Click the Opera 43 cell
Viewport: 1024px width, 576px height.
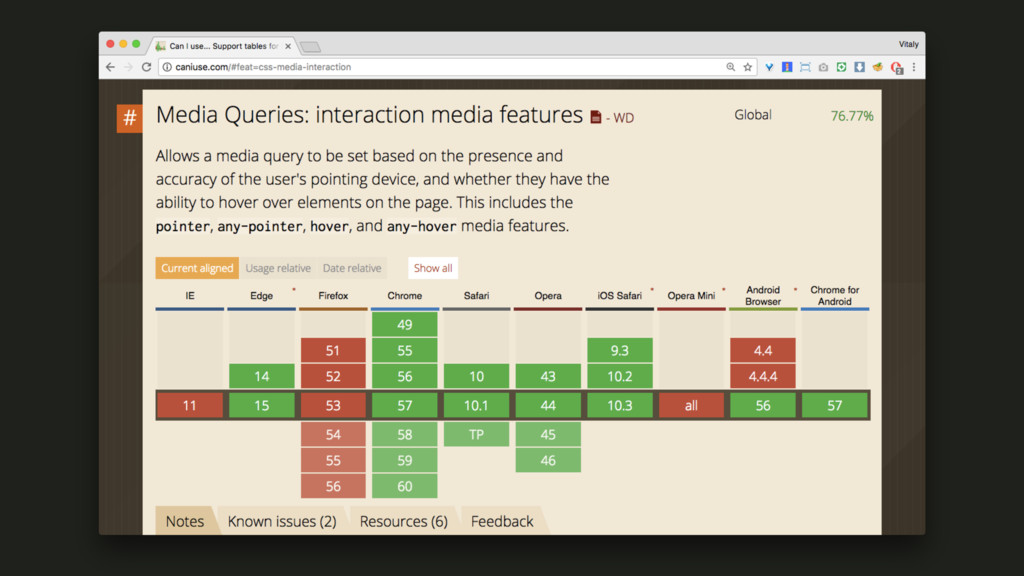tap(548, 376)
